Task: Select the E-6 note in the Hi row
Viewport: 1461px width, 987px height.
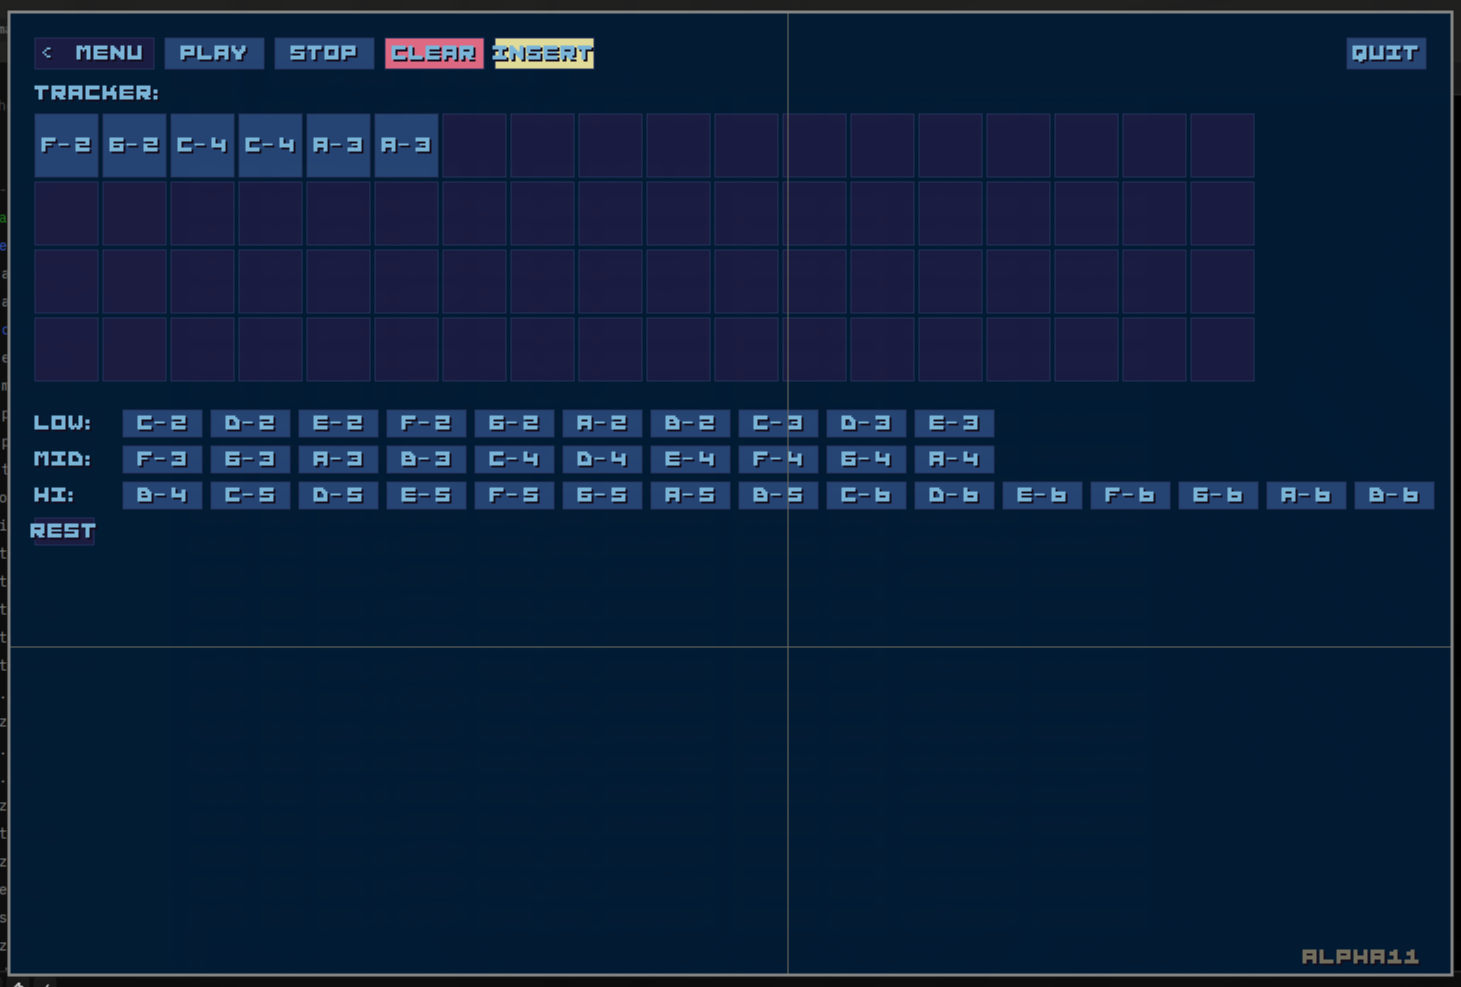Action: point(1041,495)
